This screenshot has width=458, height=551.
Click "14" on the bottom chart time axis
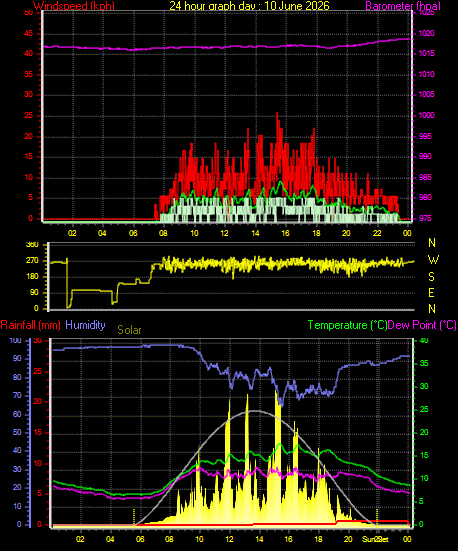(259, 539)
